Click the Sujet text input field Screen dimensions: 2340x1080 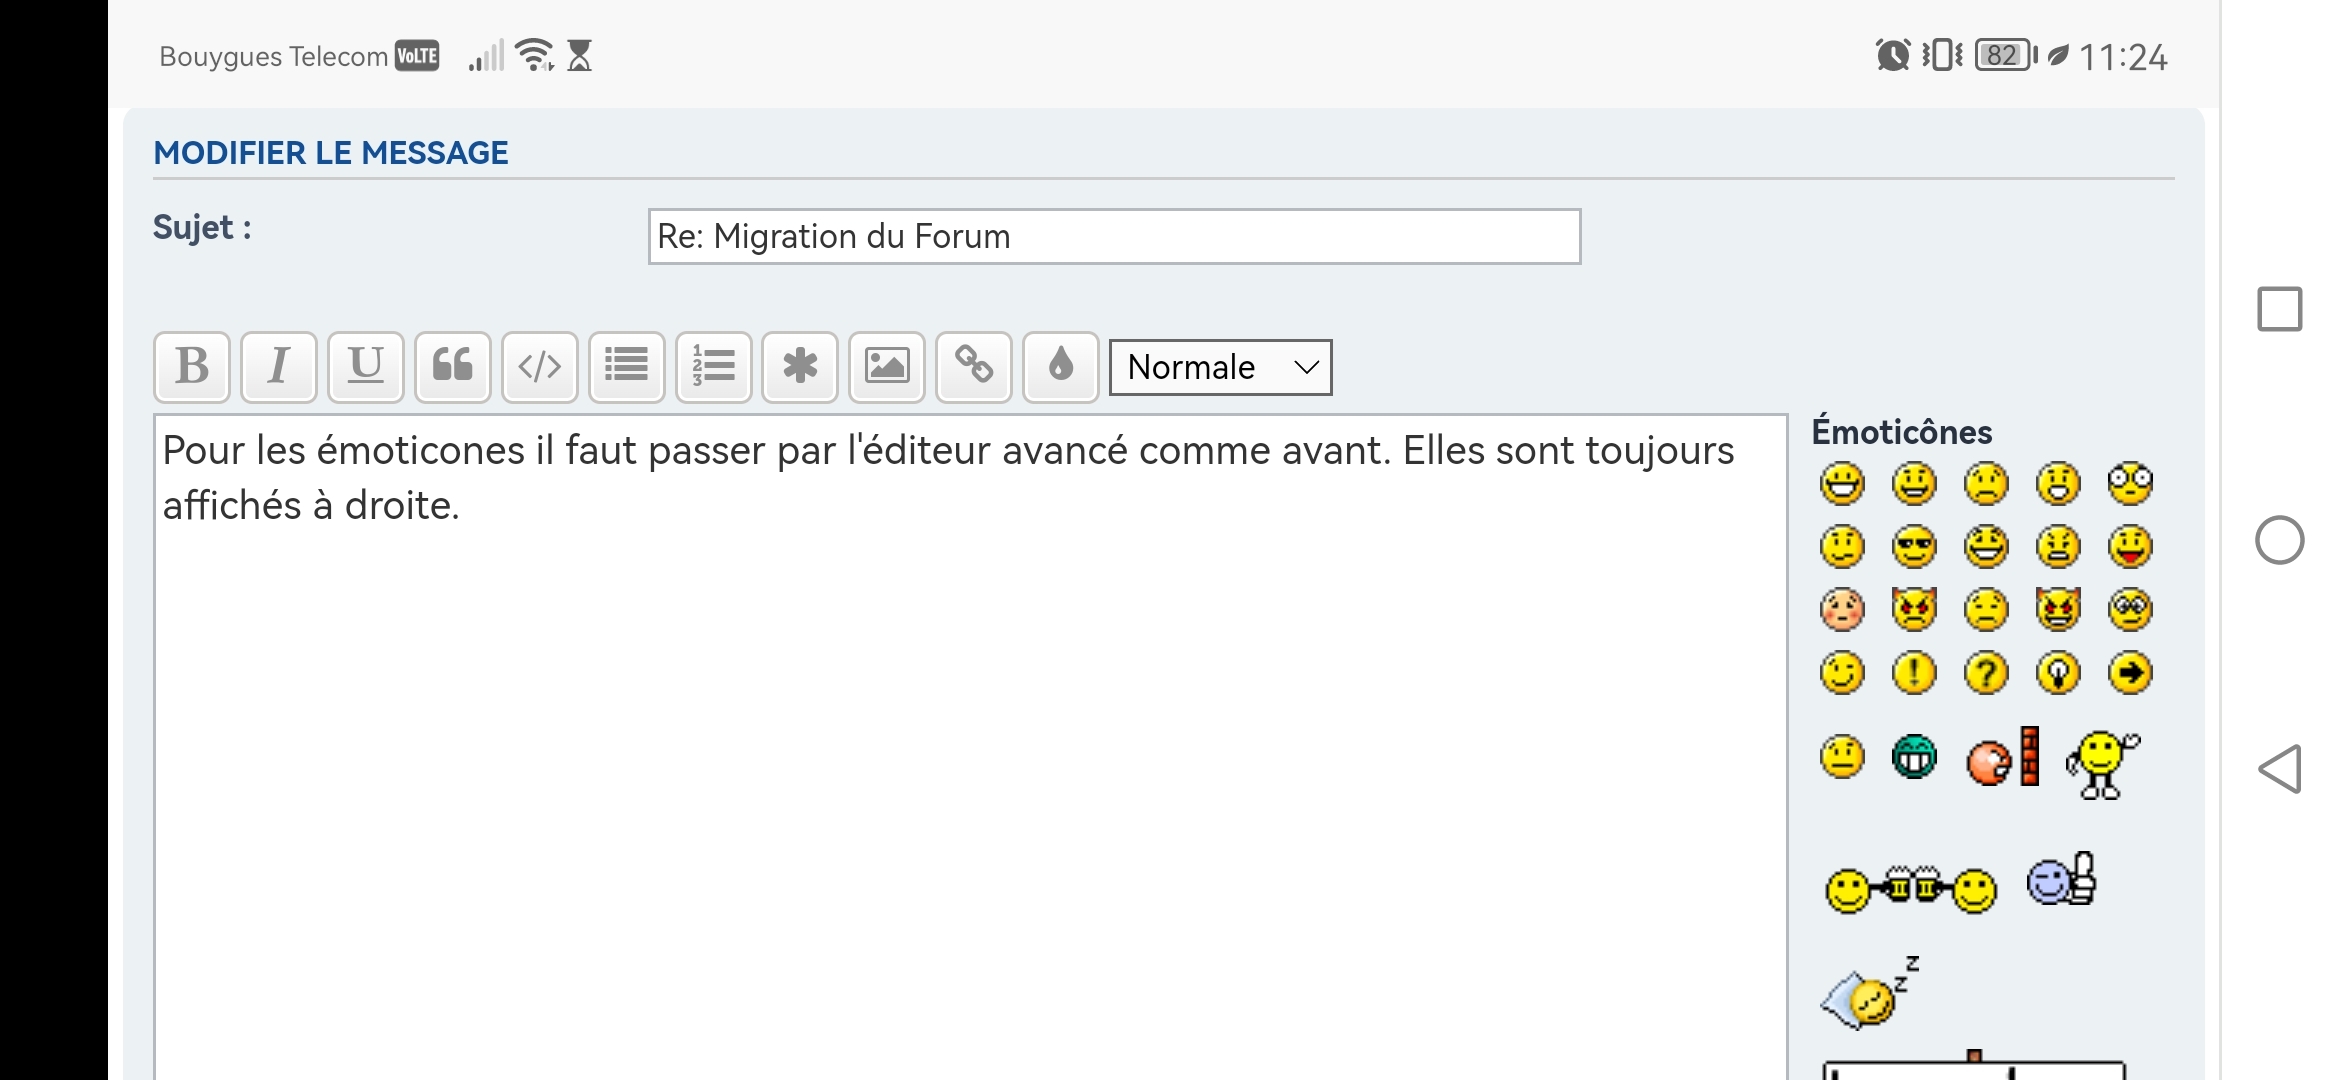[x=1114, y=237]
